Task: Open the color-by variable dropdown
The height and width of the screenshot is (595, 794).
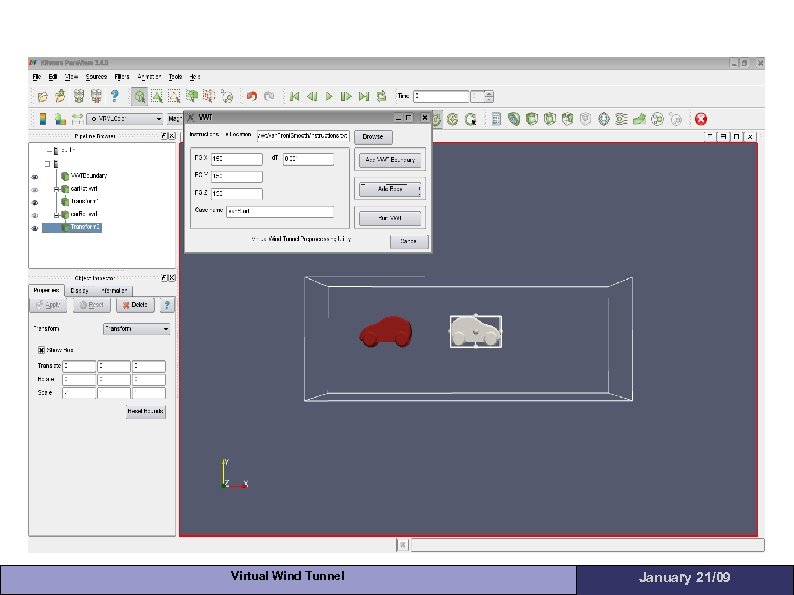Action: pos(122,119)
